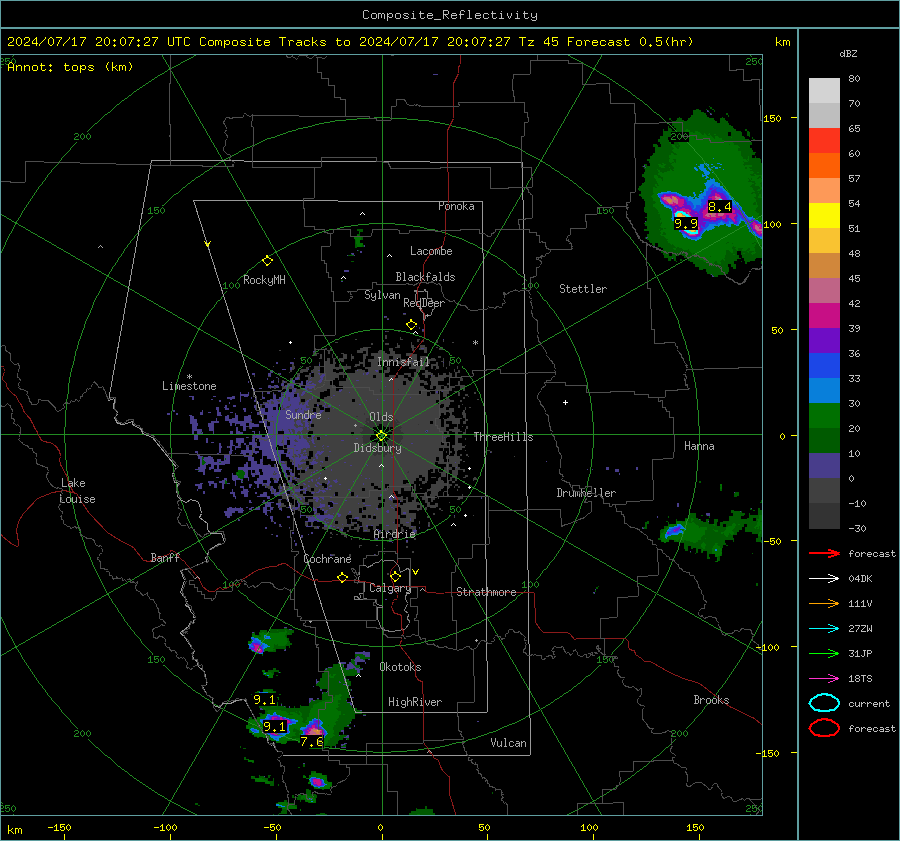Click the Olds town label
This screenshot has height=841, width=900.
pyautogui.click(x=381, y=417)
